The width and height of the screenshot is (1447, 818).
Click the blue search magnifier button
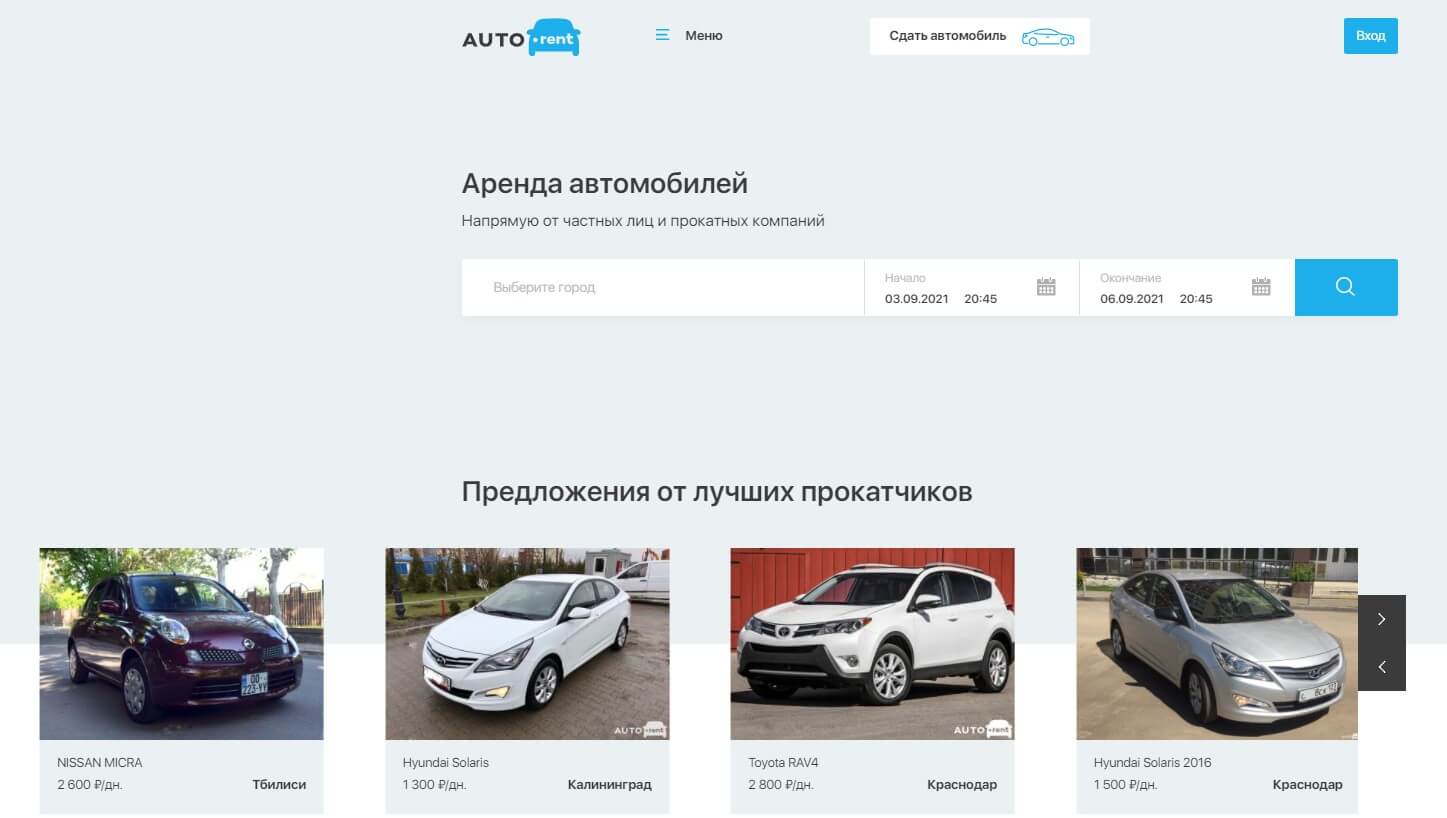pyautogui.click(x=1346, y=287)
